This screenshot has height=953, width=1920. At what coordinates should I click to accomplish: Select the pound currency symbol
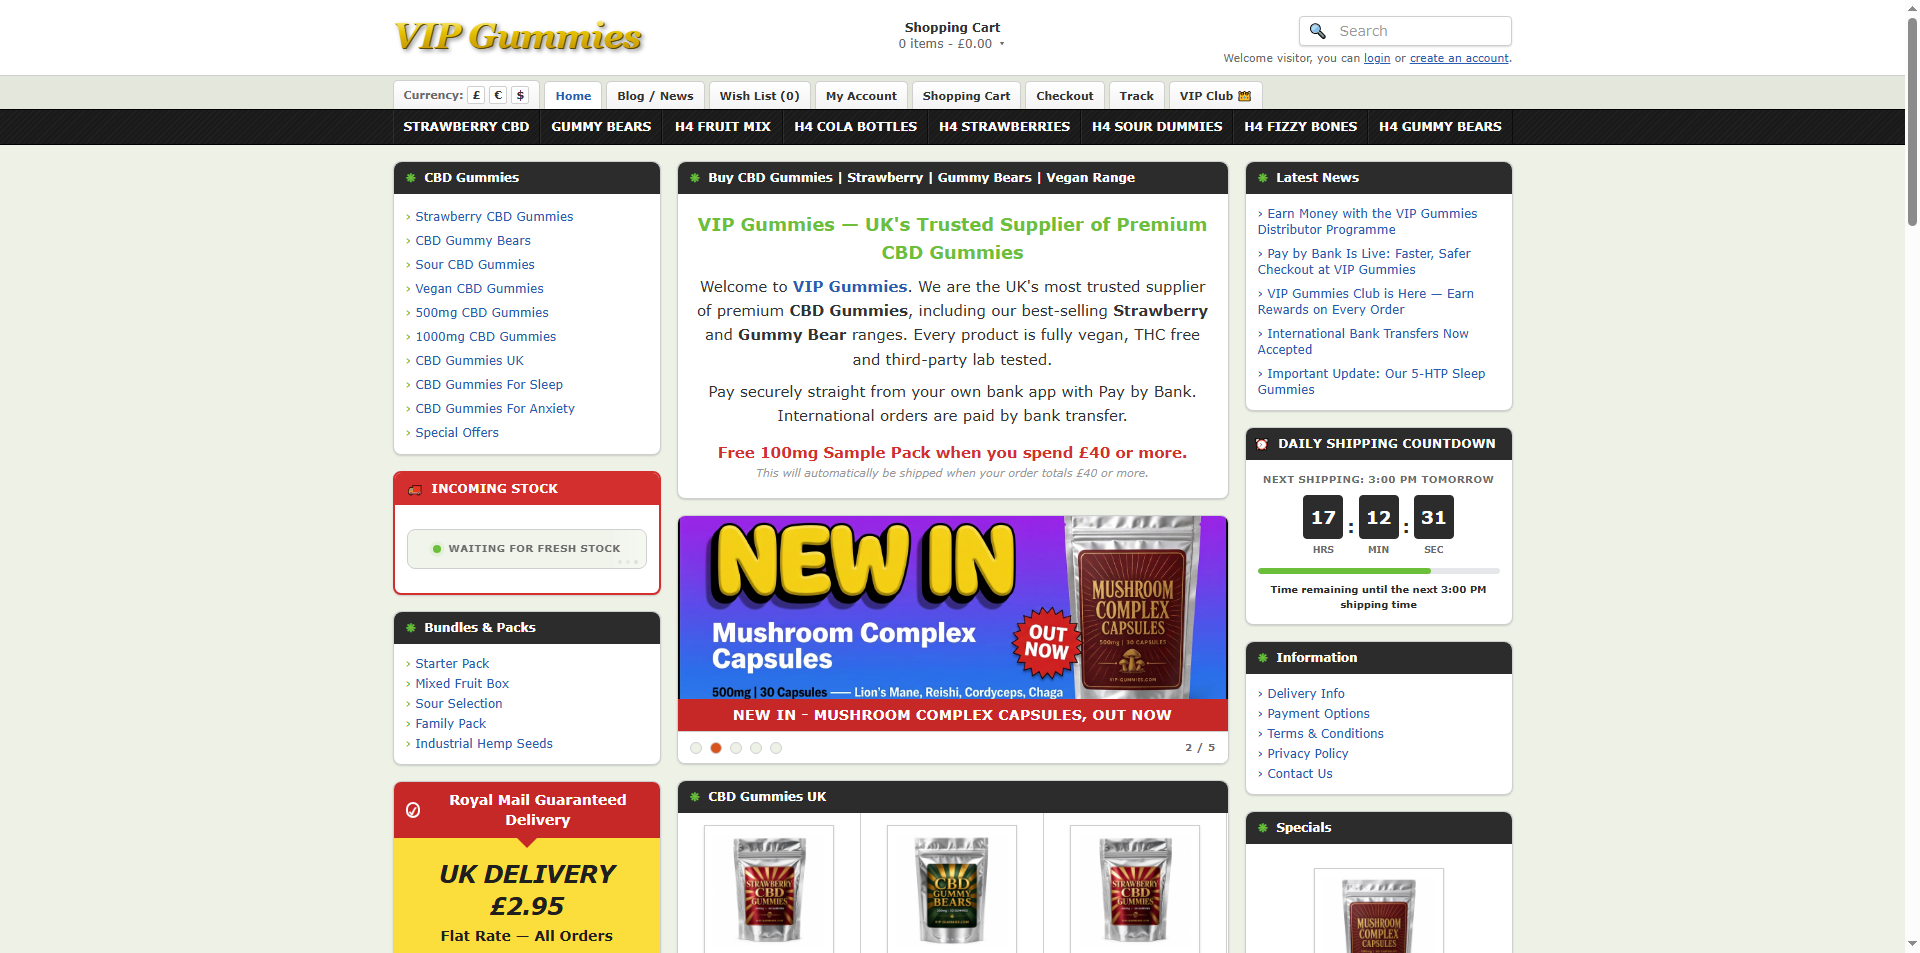pos(476,95)
